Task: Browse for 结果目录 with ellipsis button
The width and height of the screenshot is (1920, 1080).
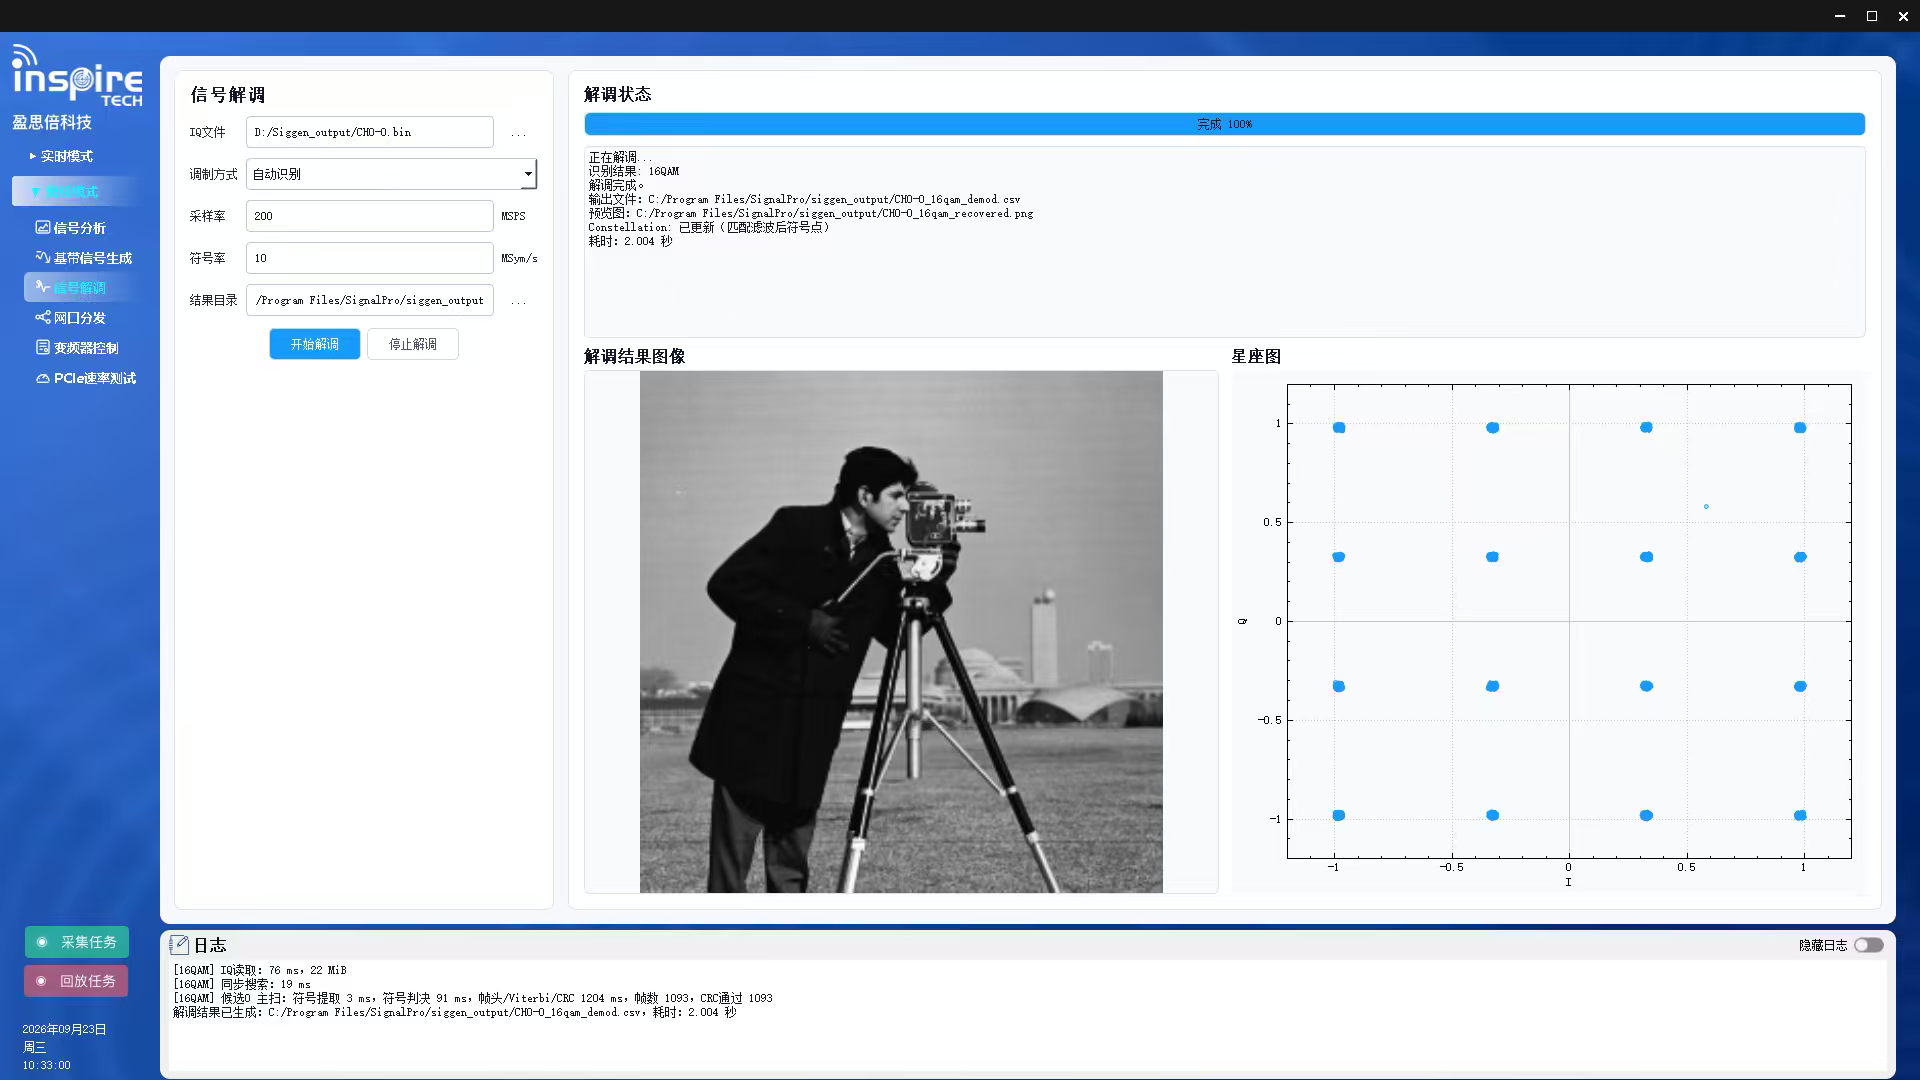Action: (518, 301)
